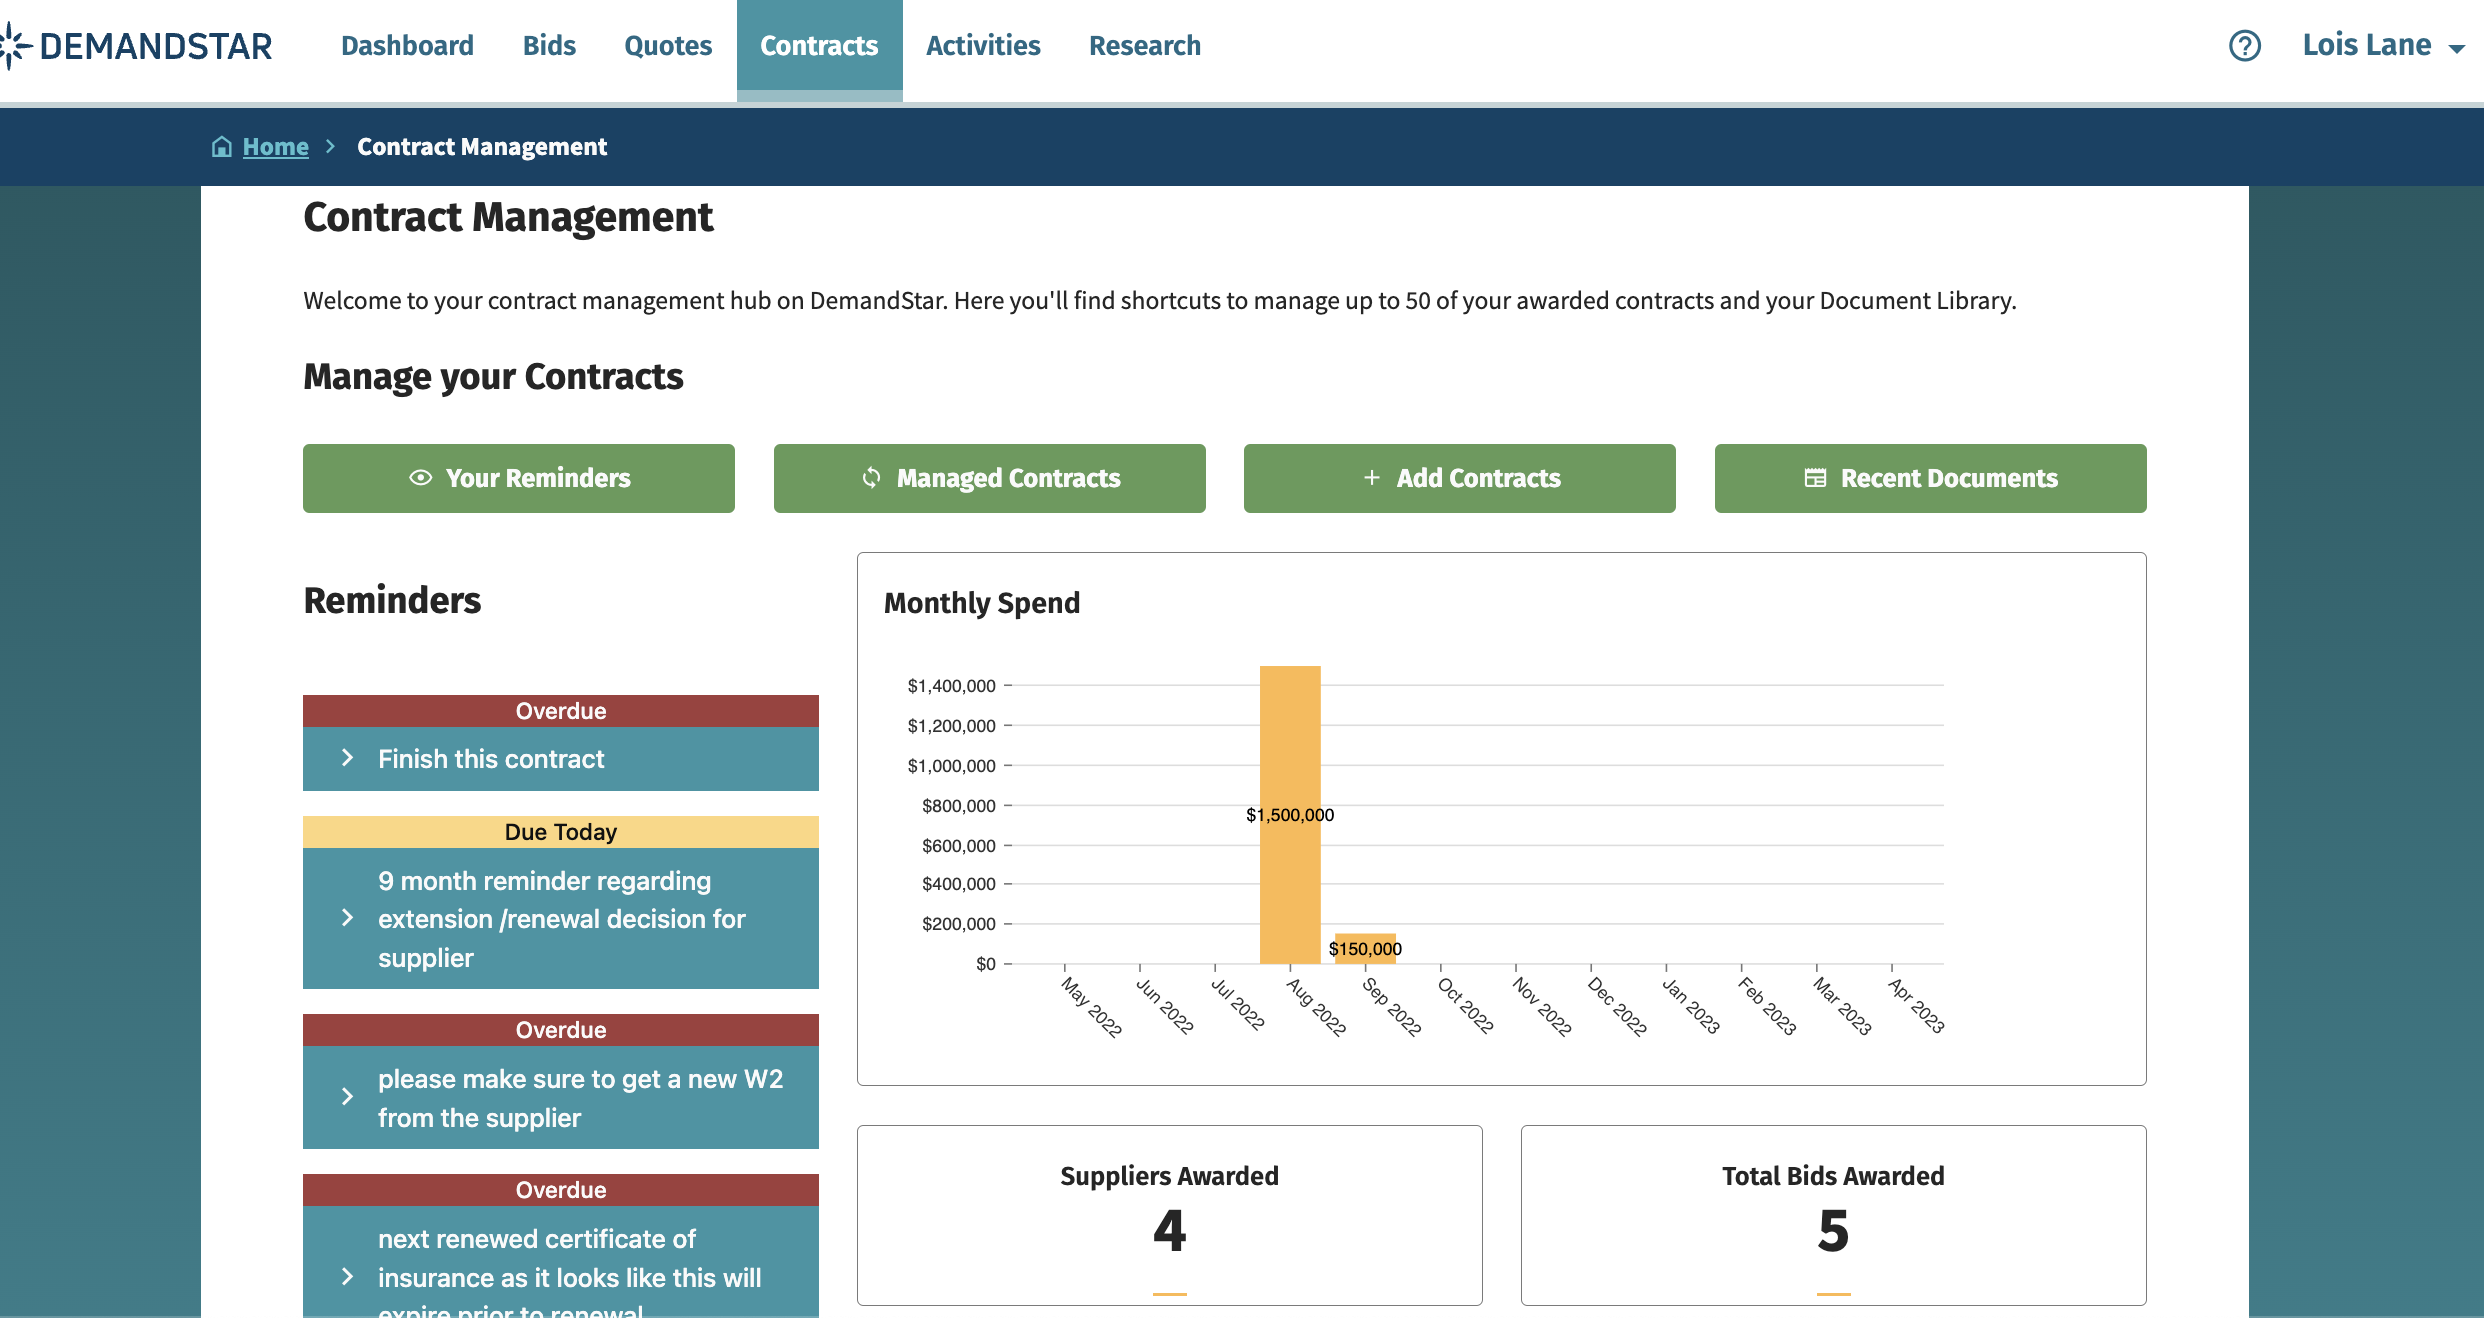Switch to the Dashboard tab
The image size is (2484, 1318).
pyautogui.click(x=407, y=45)
